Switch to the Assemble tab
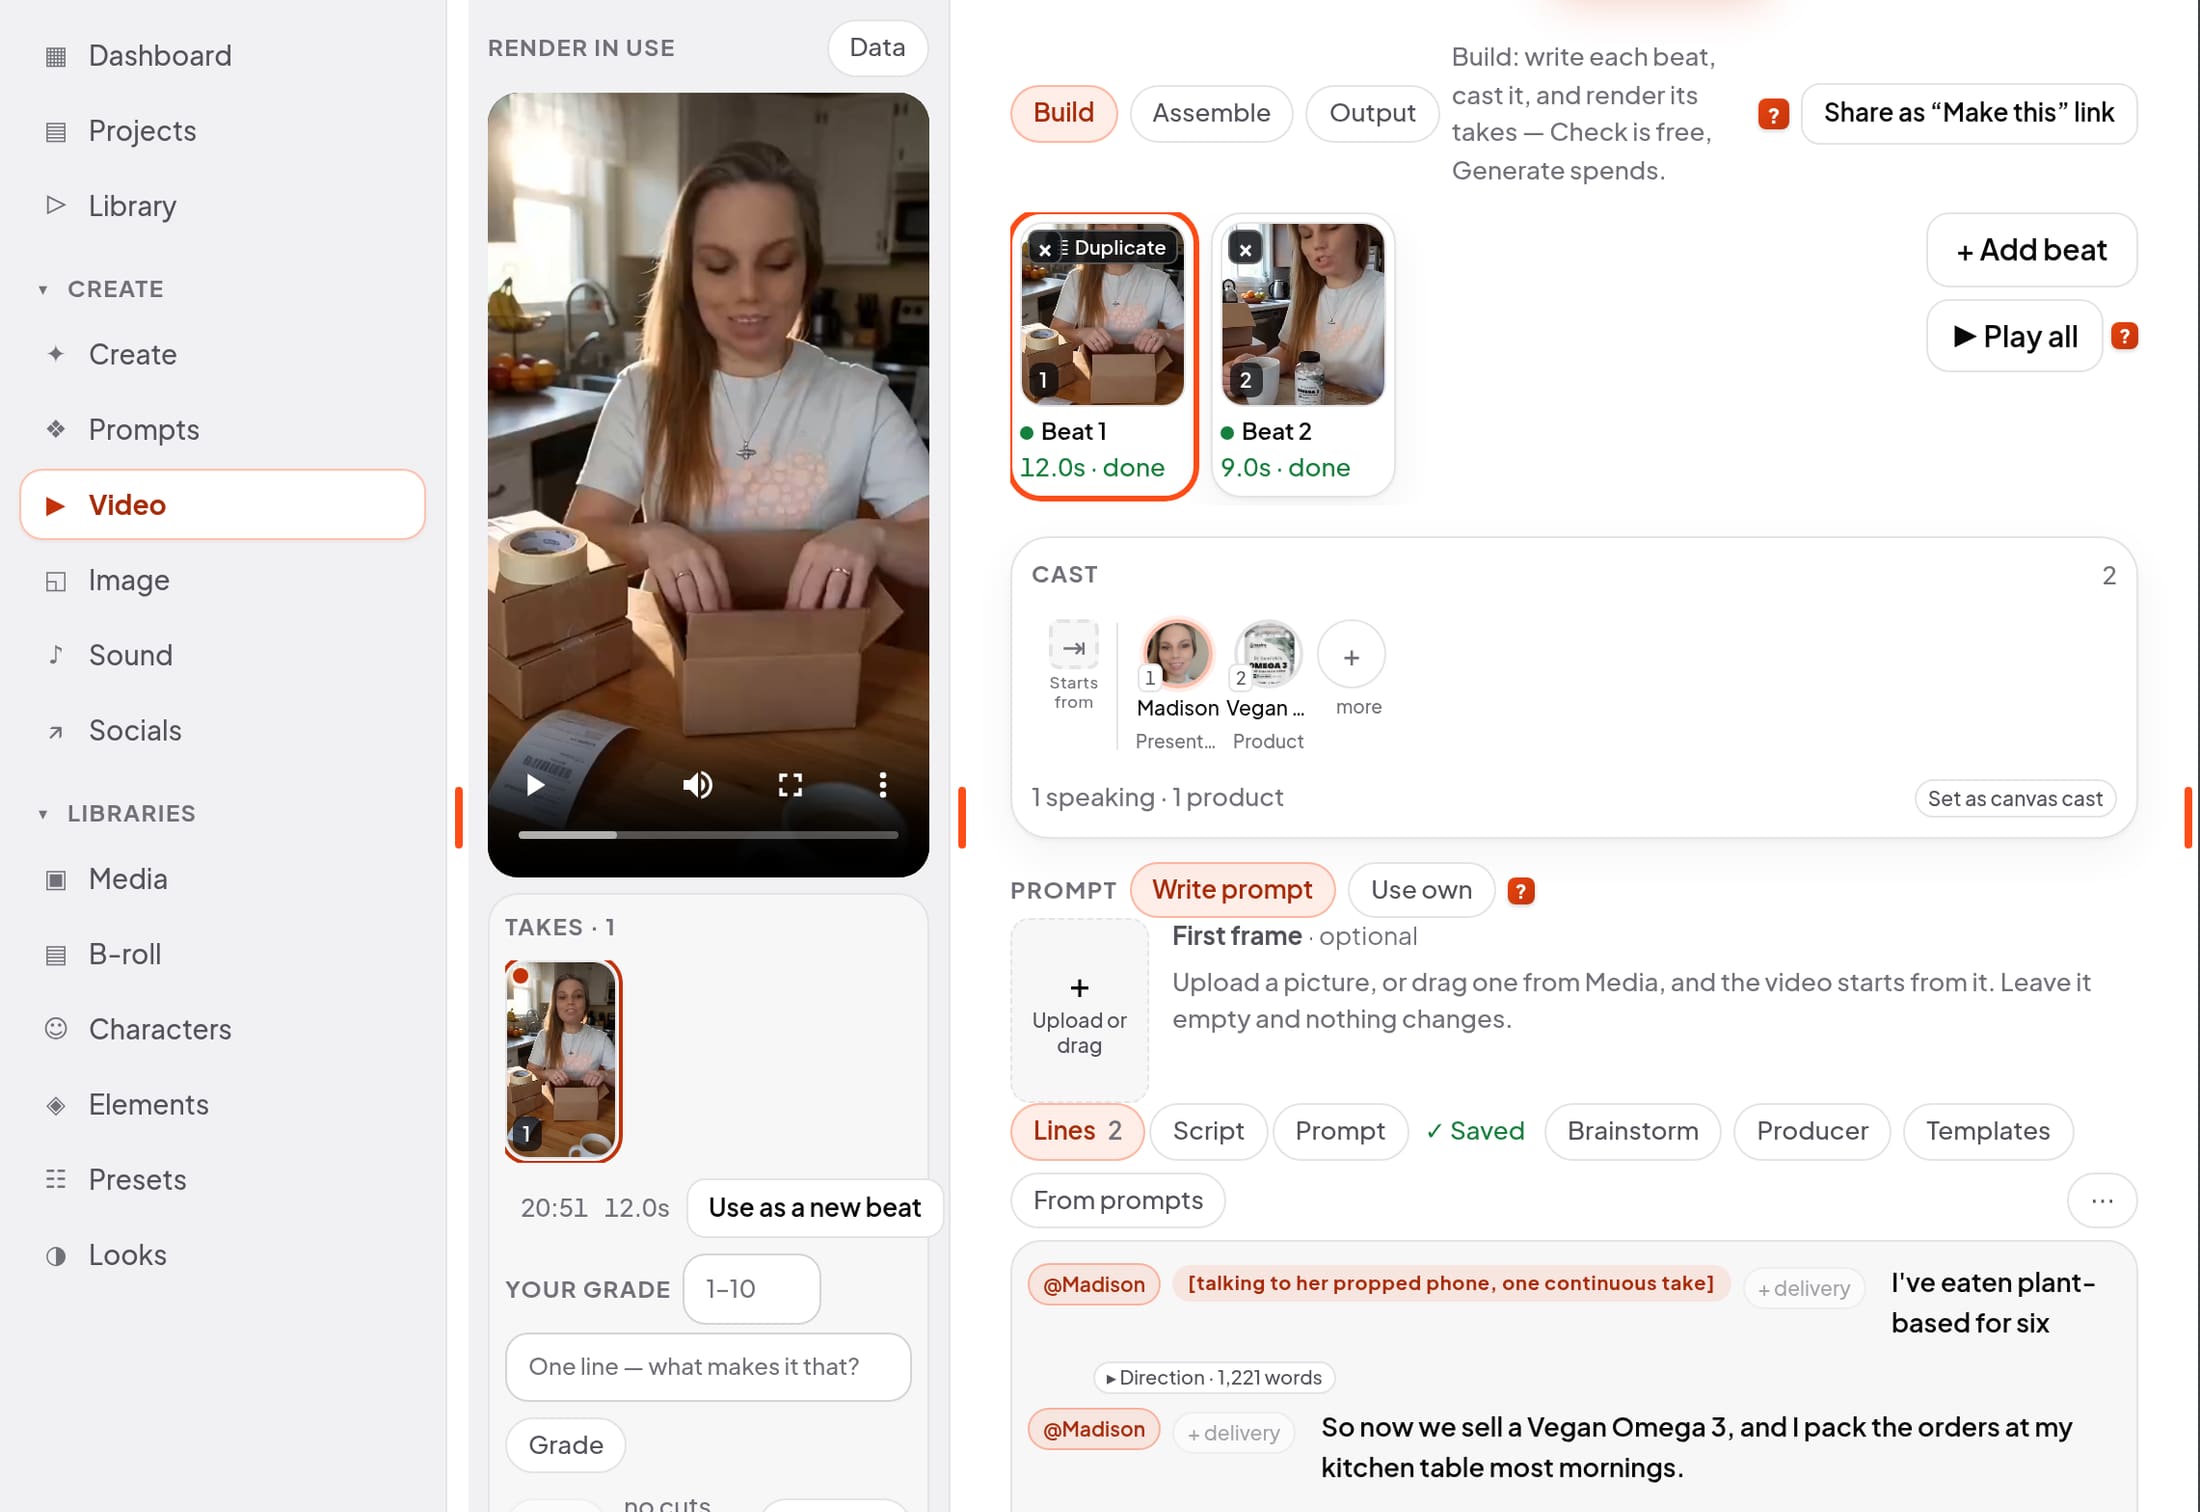 click(x=1211, y=113)
